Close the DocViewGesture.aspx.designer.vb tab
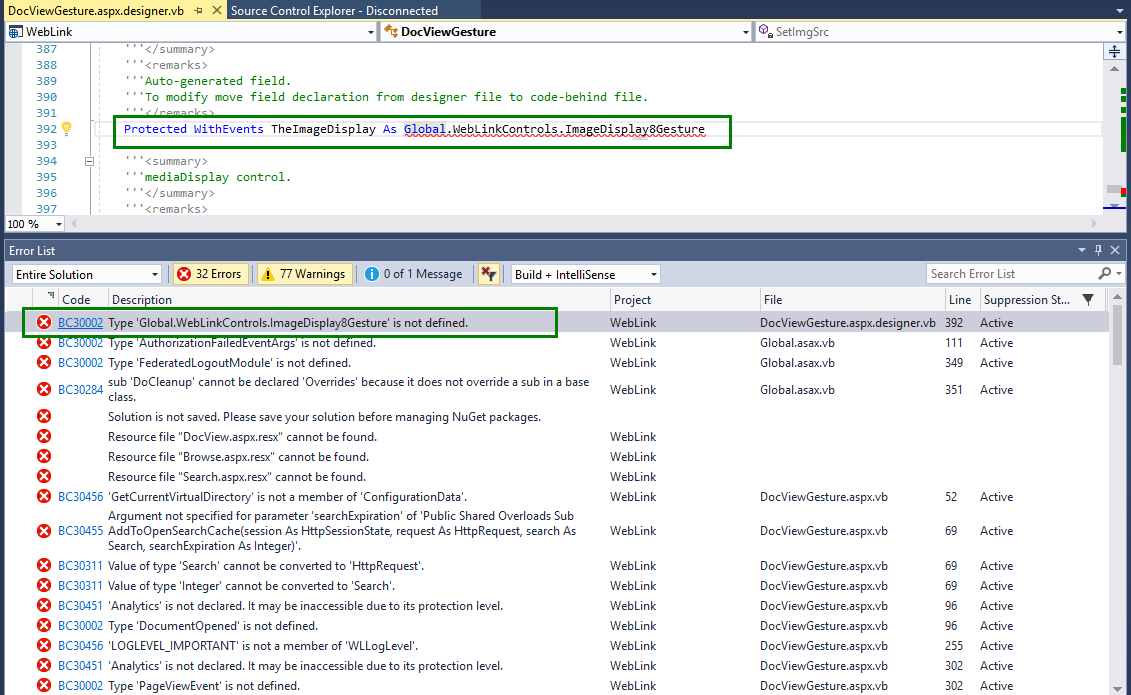This screenshot has height=695, width=1131. (216, 10)
